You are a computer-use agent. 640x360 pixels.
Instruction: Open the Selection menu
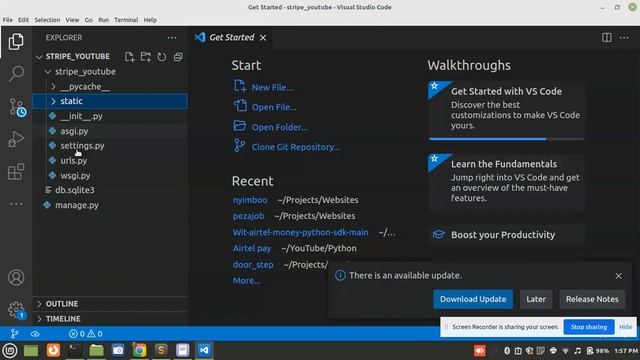click(x=47, y=20)
